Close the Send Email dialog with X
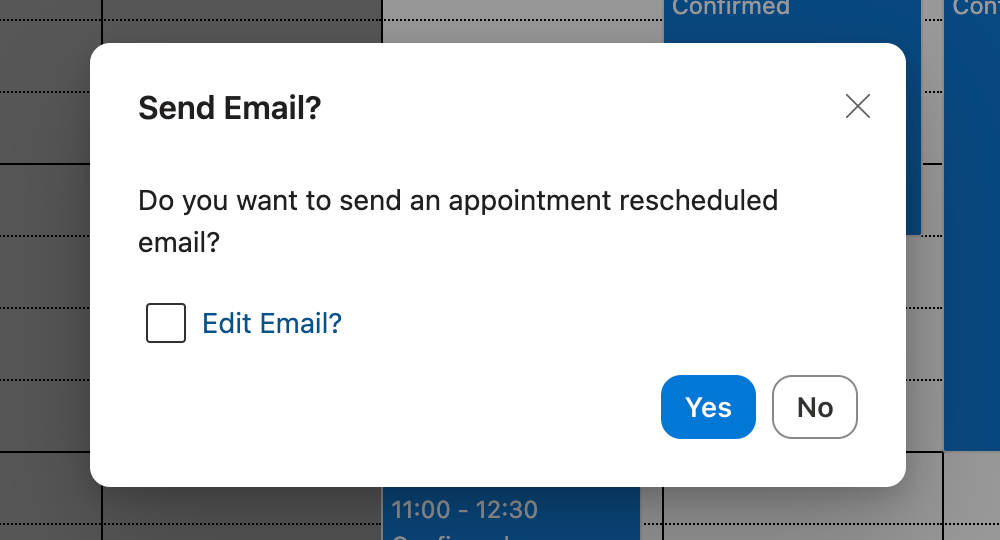 [858, 107]
